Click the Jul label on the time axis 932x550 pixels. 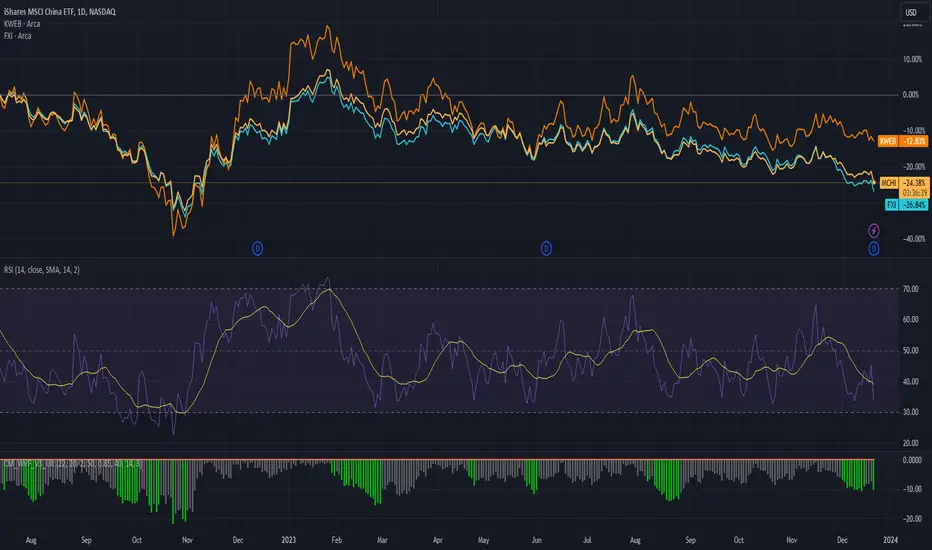[587, 540]
